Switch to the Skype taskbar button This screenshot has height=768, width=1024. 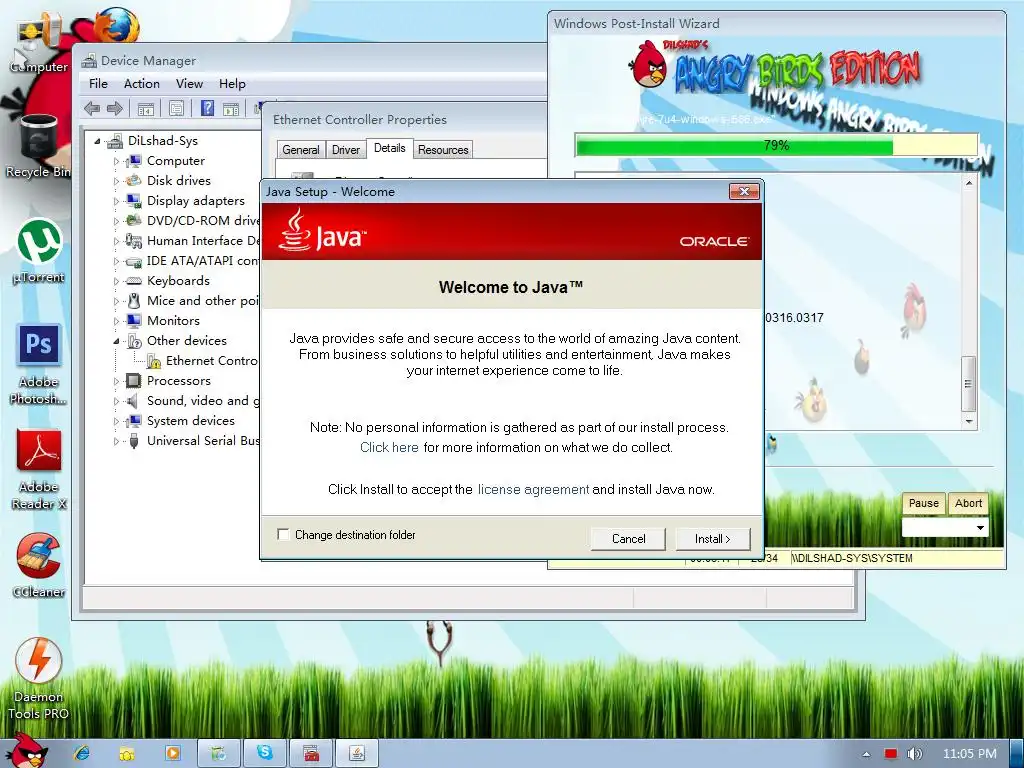264,753
